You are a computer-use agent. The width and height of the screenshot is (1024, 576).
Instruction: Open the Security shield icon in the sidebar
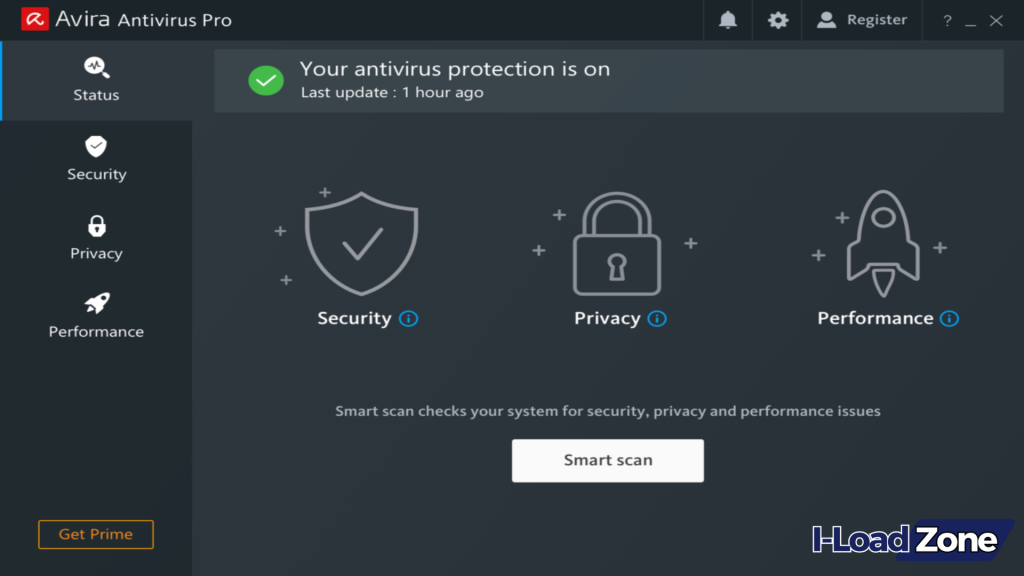tap(95, 147)
